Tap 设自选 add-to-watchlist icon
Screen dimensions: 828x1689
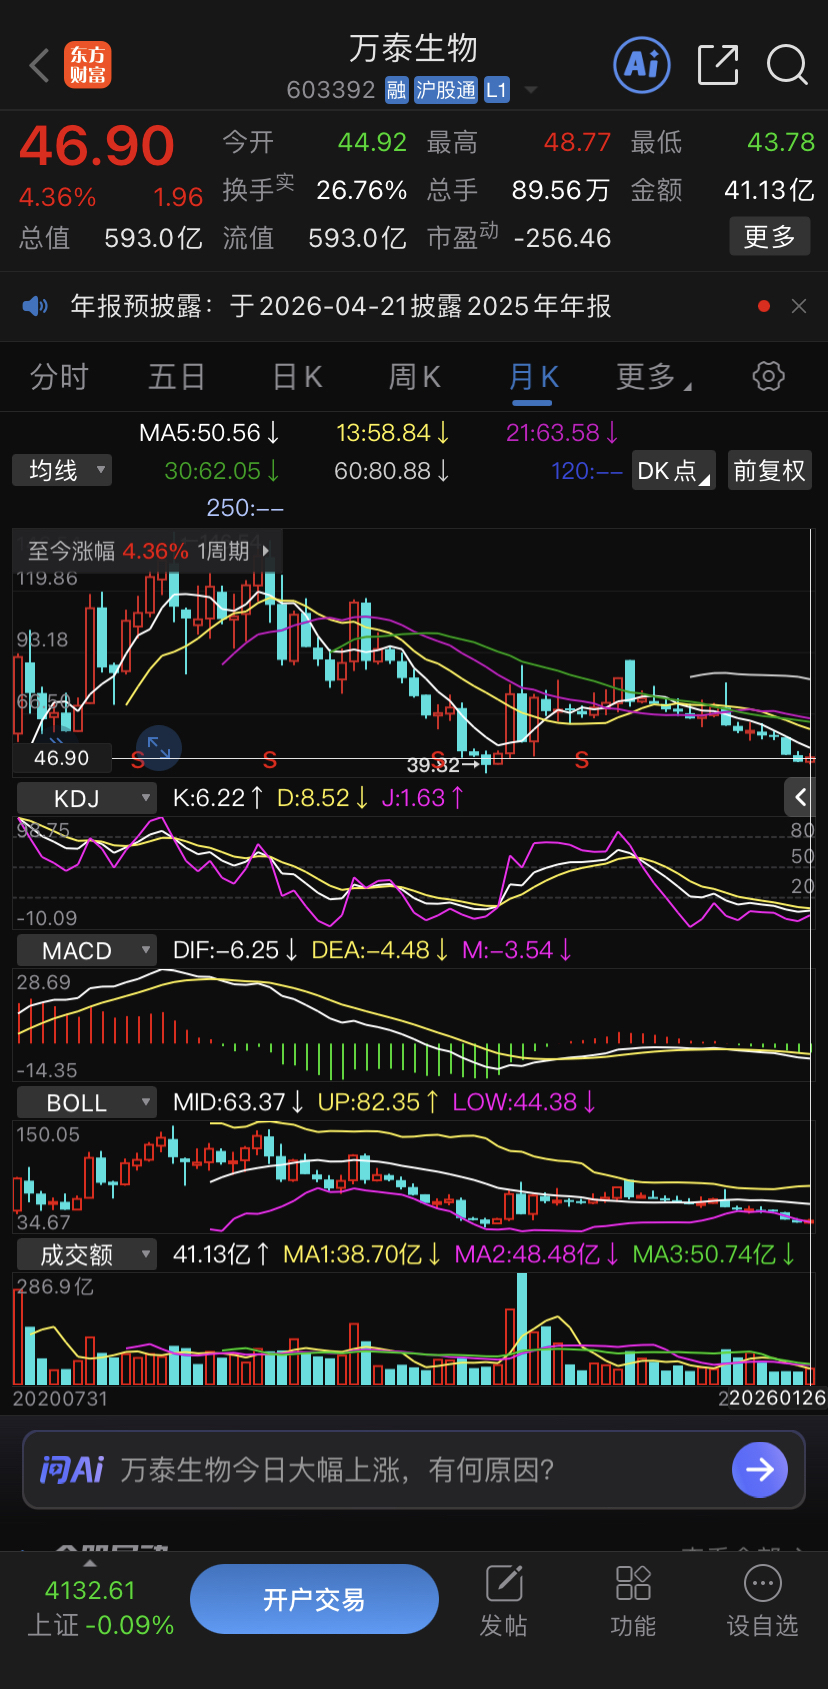pyautogui.click(x=762, y=1601)
